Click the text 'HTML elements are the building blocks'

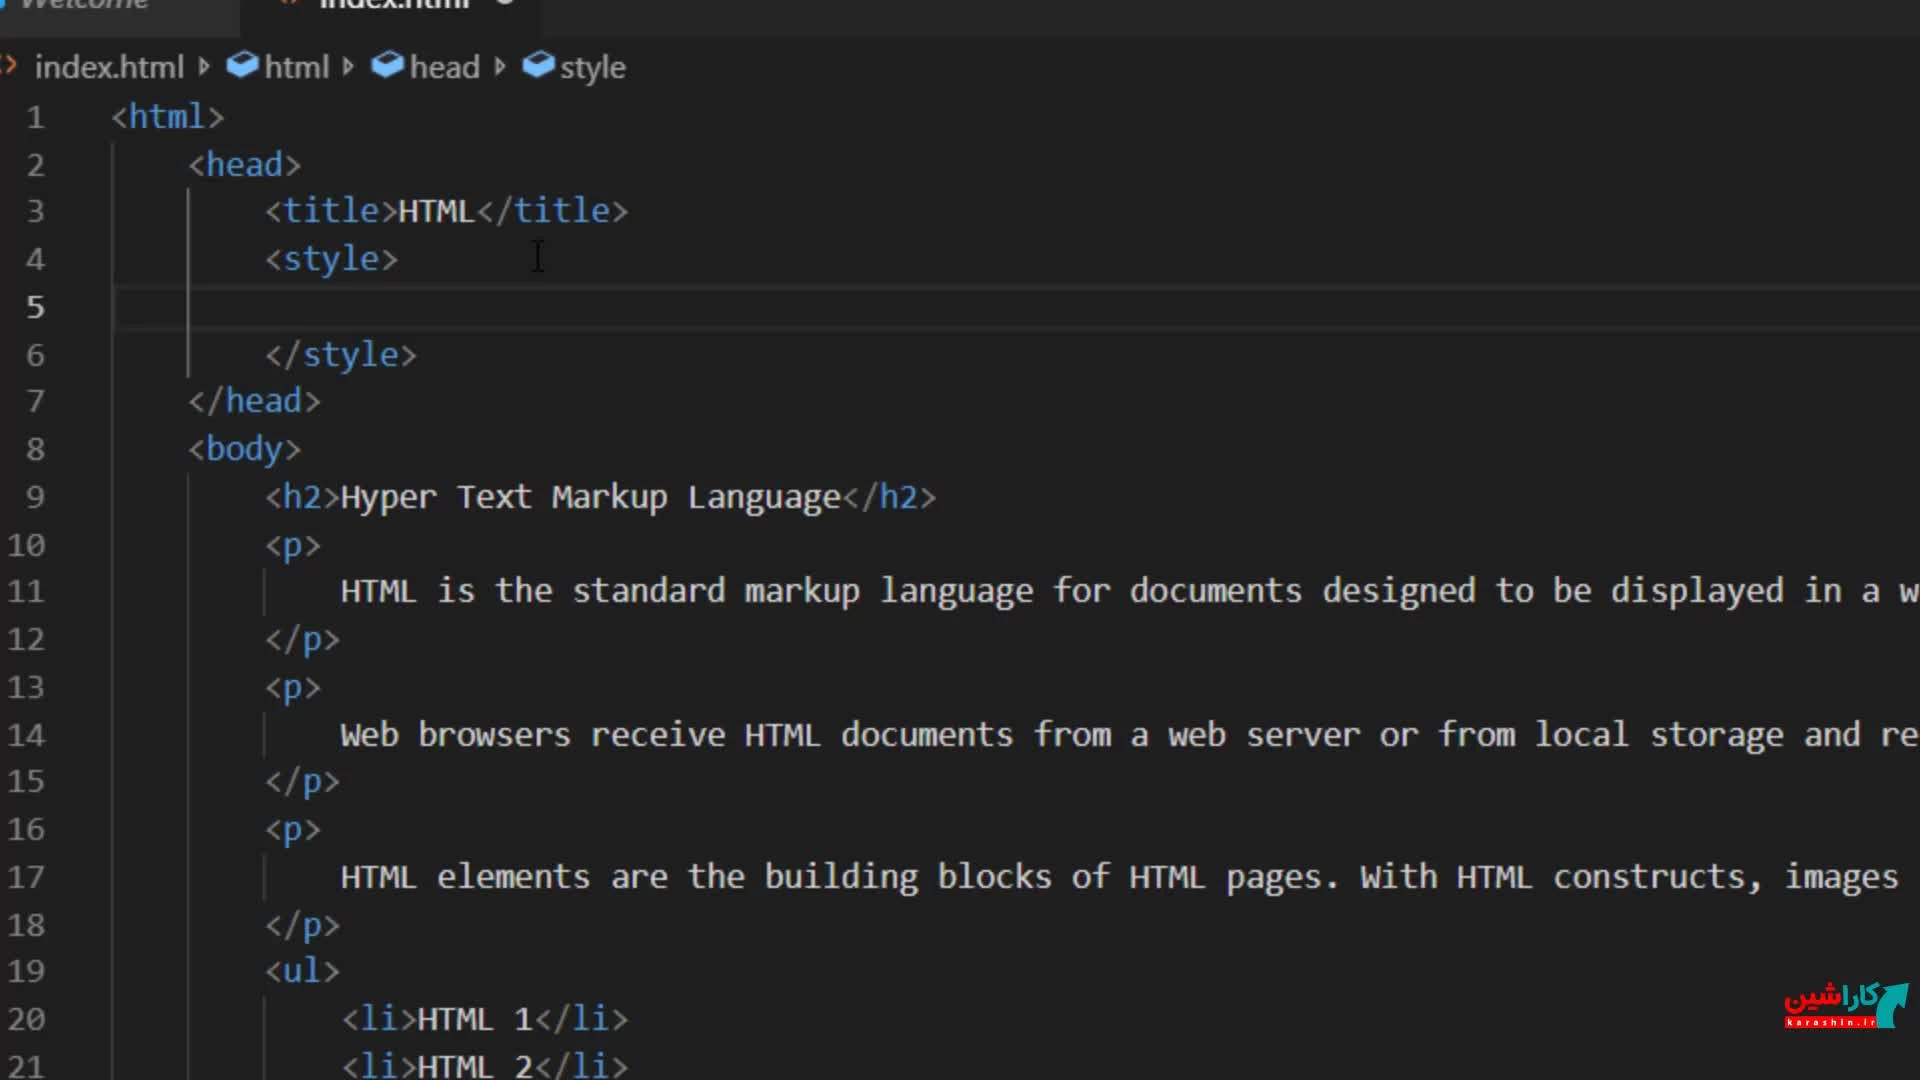coord(696,877)
